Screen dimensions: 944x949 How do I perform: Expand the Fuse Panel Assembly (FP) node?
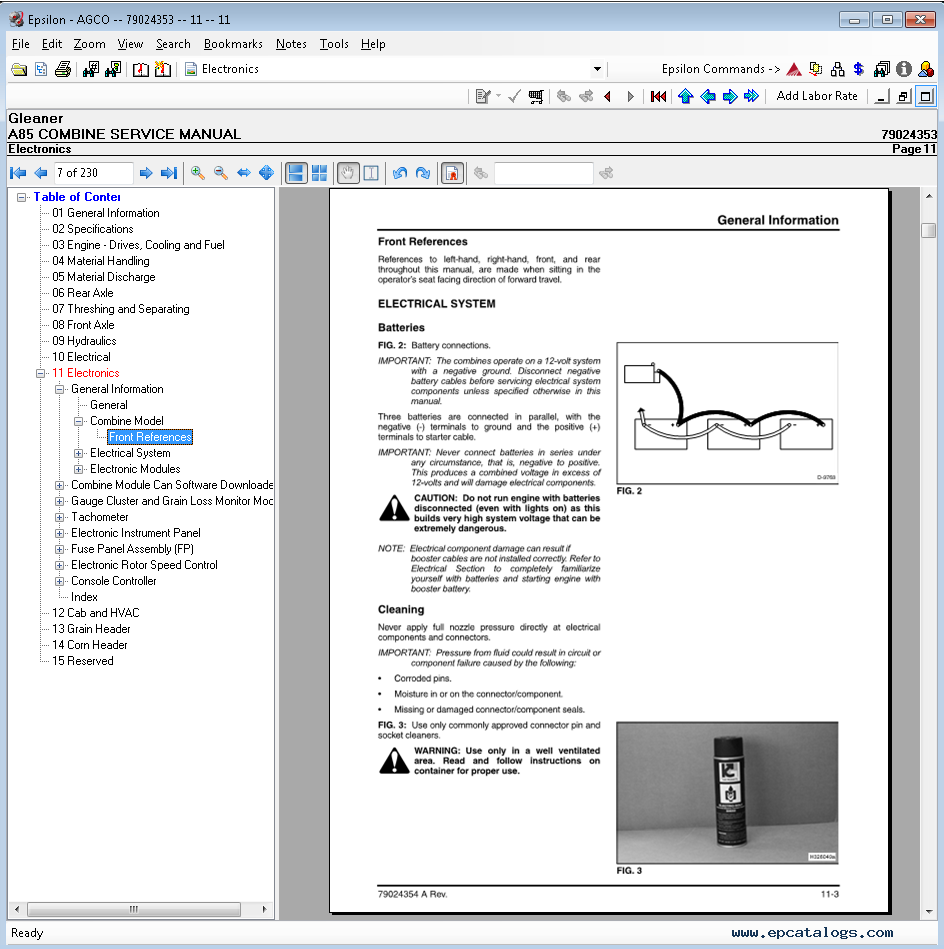click(59, 550)
